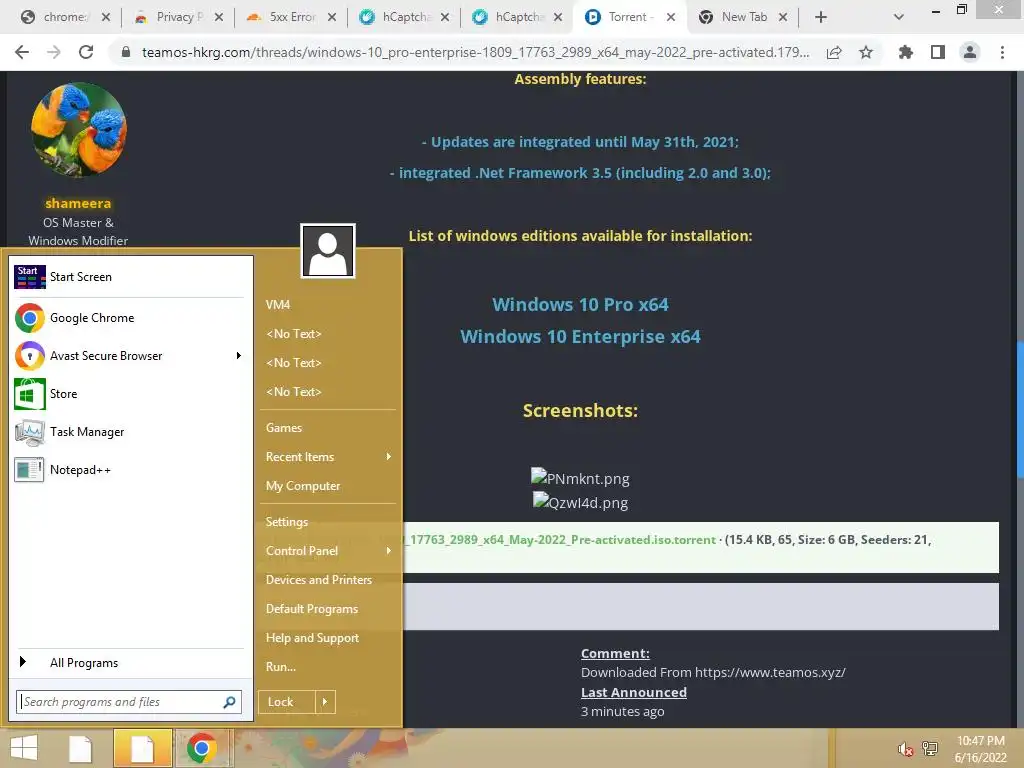
Task: Click the search magnifier icon in start menu
Action: pos(229,702)
